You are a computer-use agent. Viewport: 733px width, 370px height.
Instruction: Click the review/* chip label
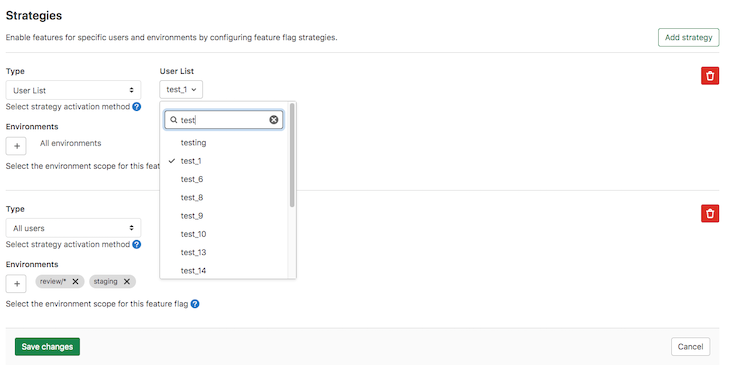pos(53,281)
